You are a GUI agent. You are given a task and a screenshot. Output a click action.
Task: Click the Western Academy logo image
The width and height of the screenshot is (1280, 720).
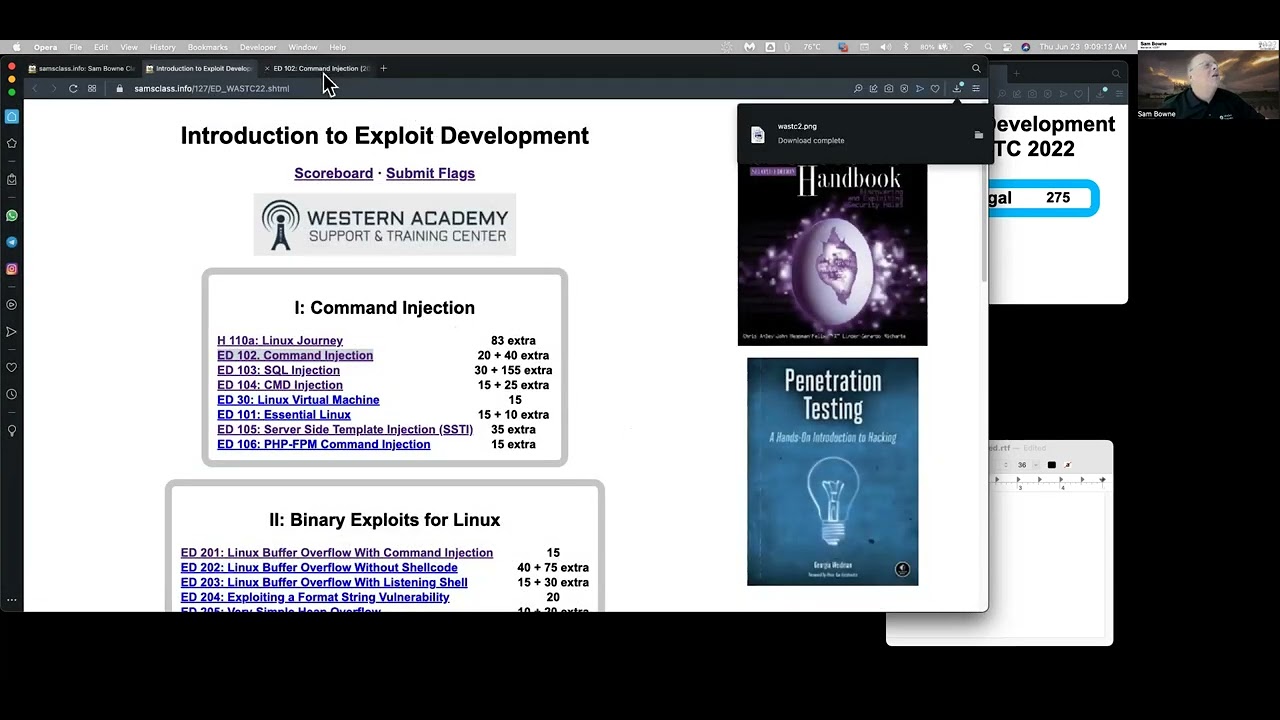coord(384,225)
